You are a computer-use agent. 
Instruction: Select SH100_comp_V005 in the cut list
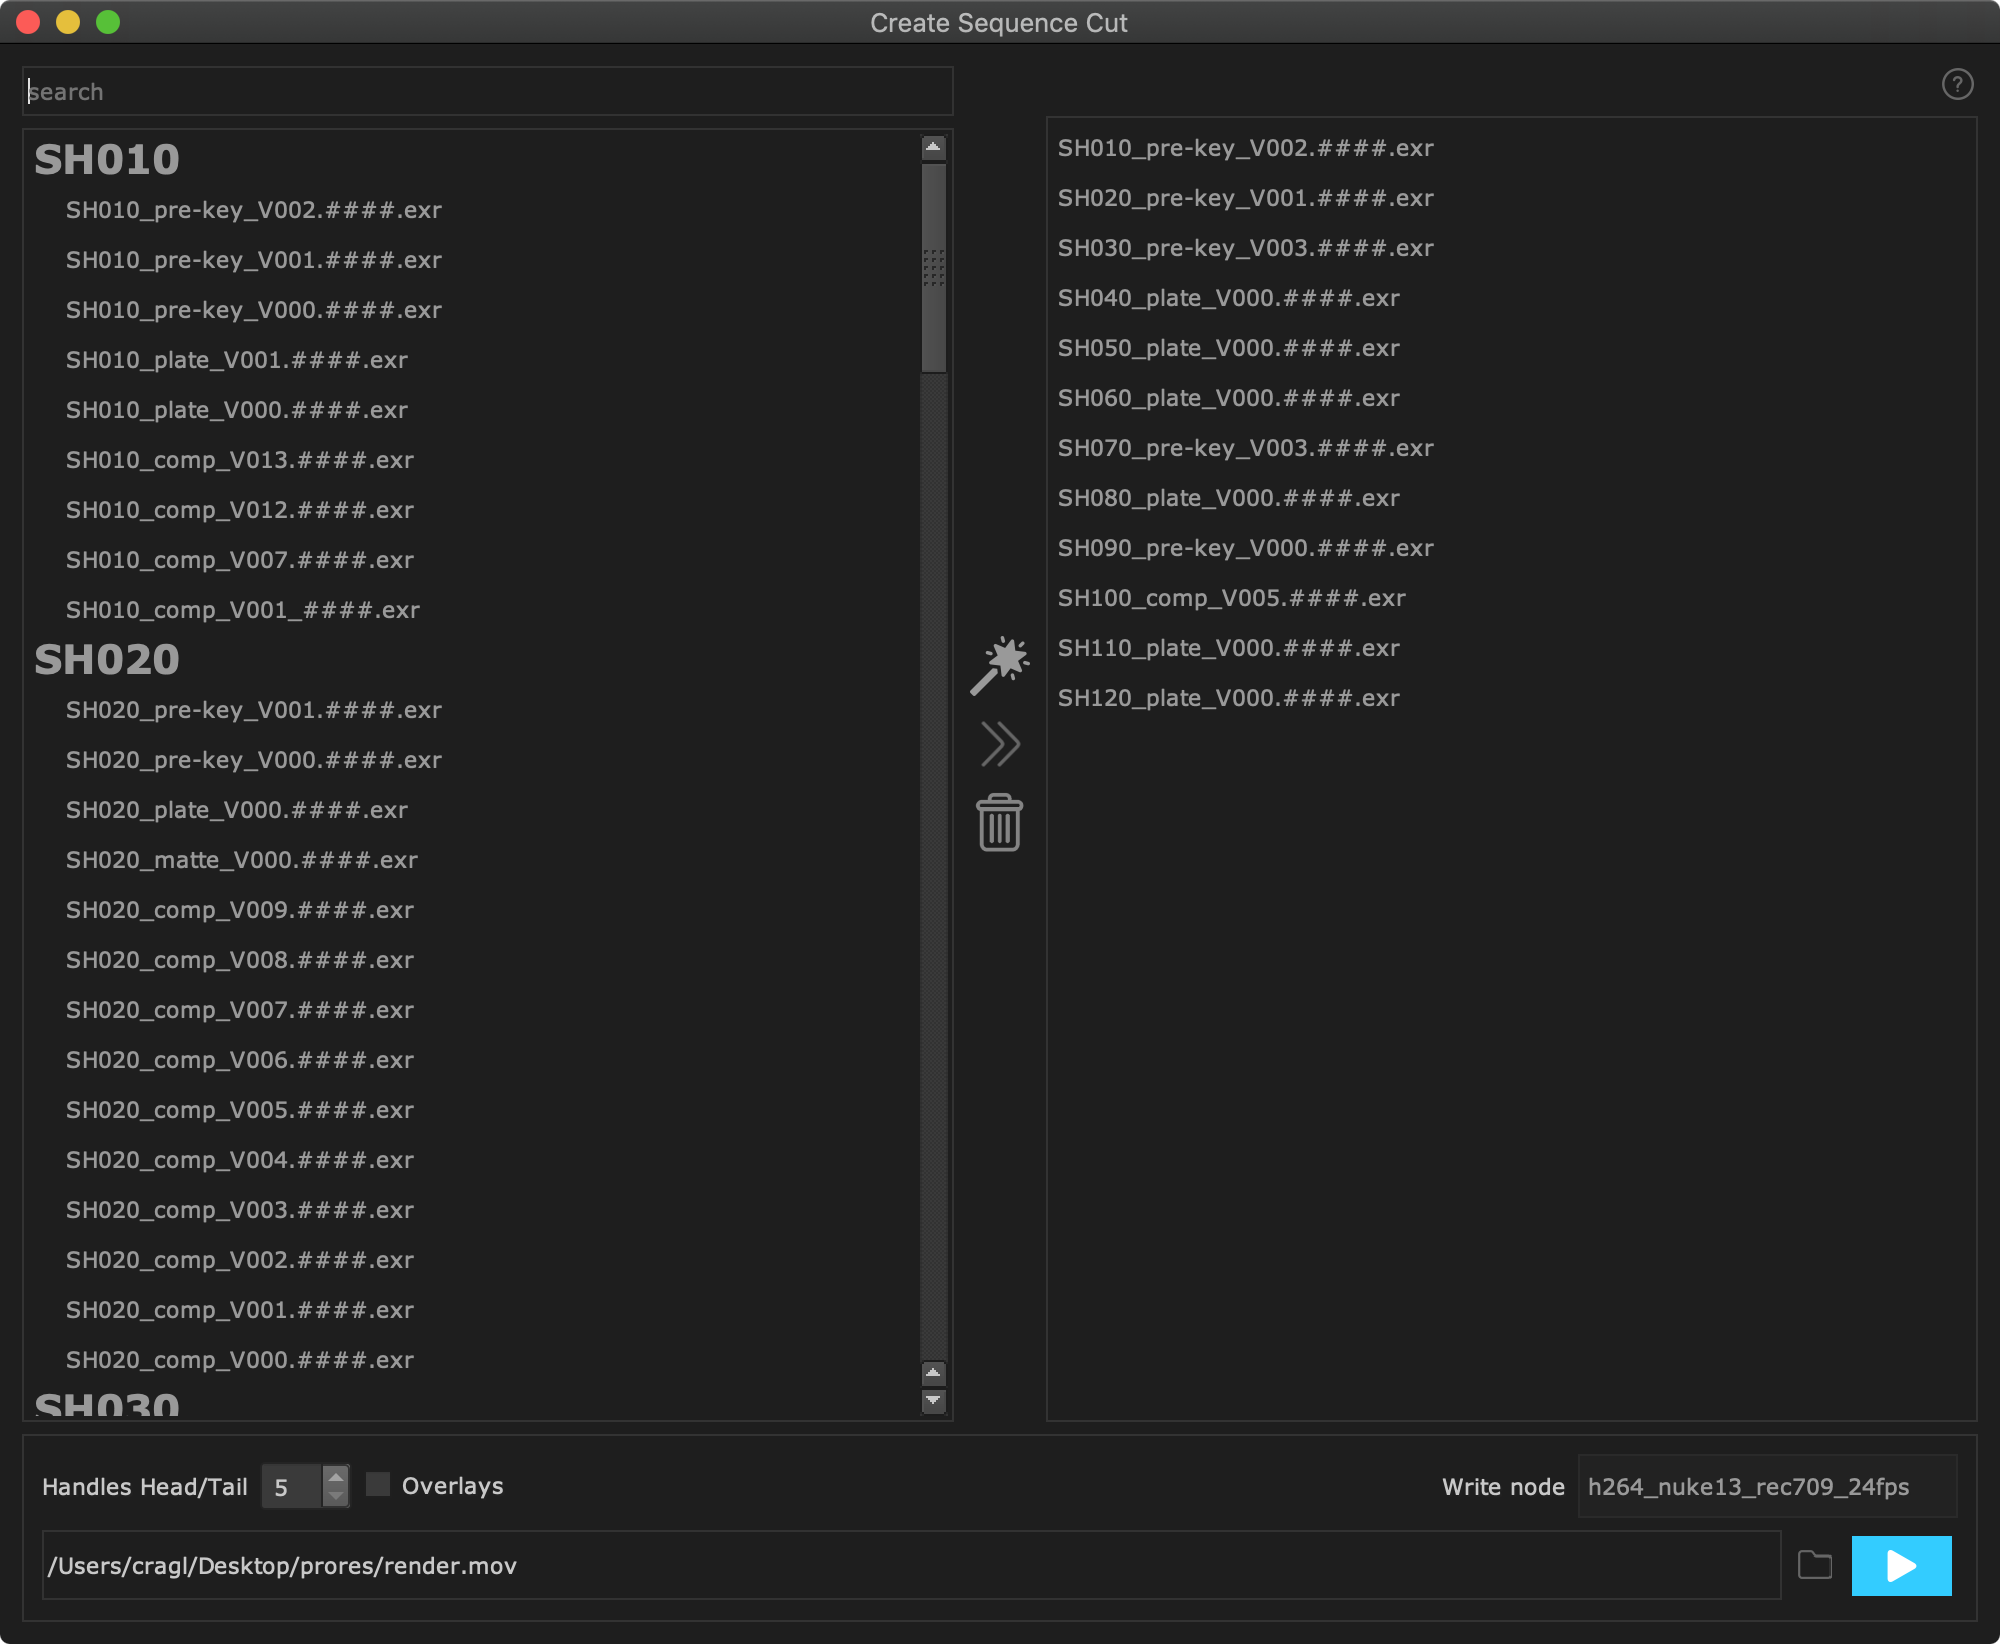pos(1232,598)
